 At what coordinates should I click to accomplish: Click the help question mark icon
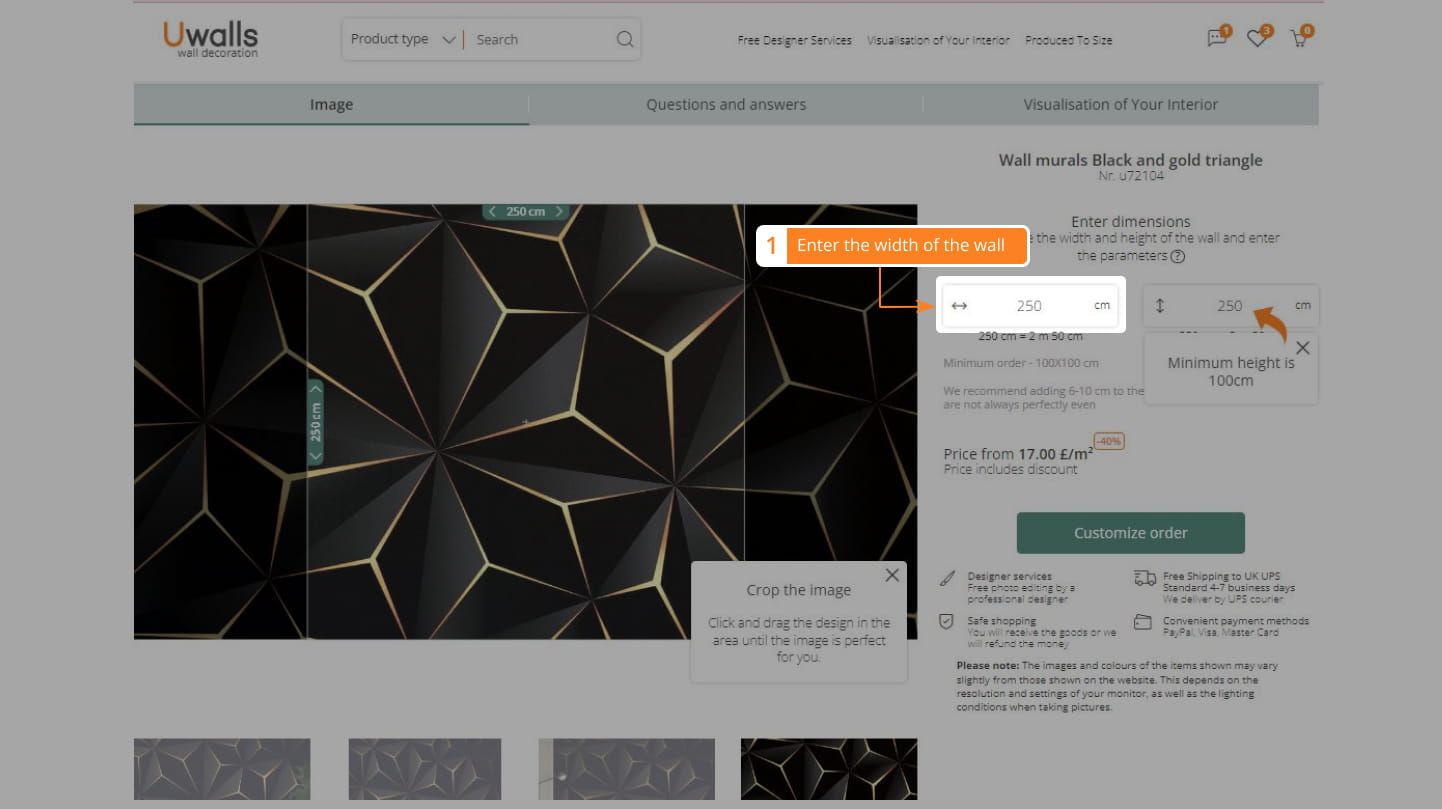1178,256
